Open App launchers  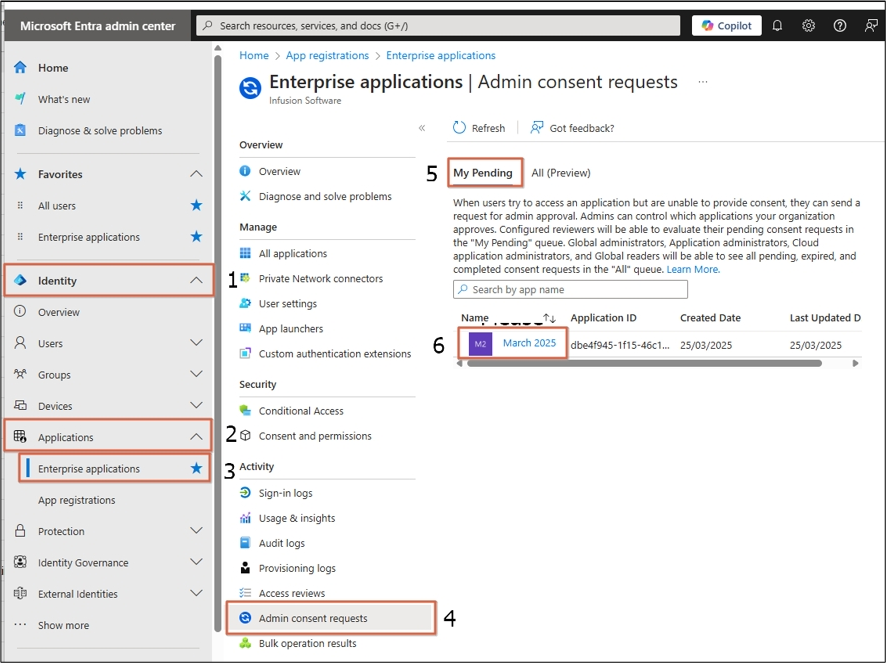[290, 329]
